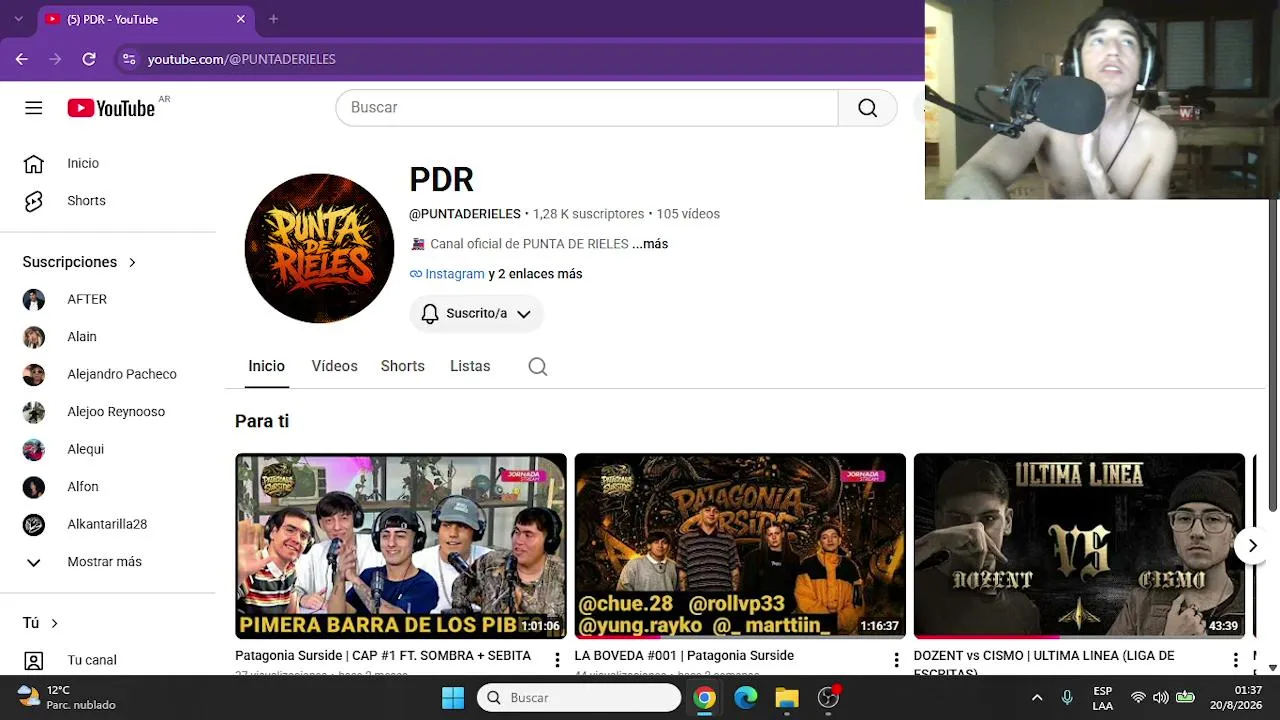Click the search magnifier button
The height and width of the screenshot is (720, 1280).
tap(867, 108)
